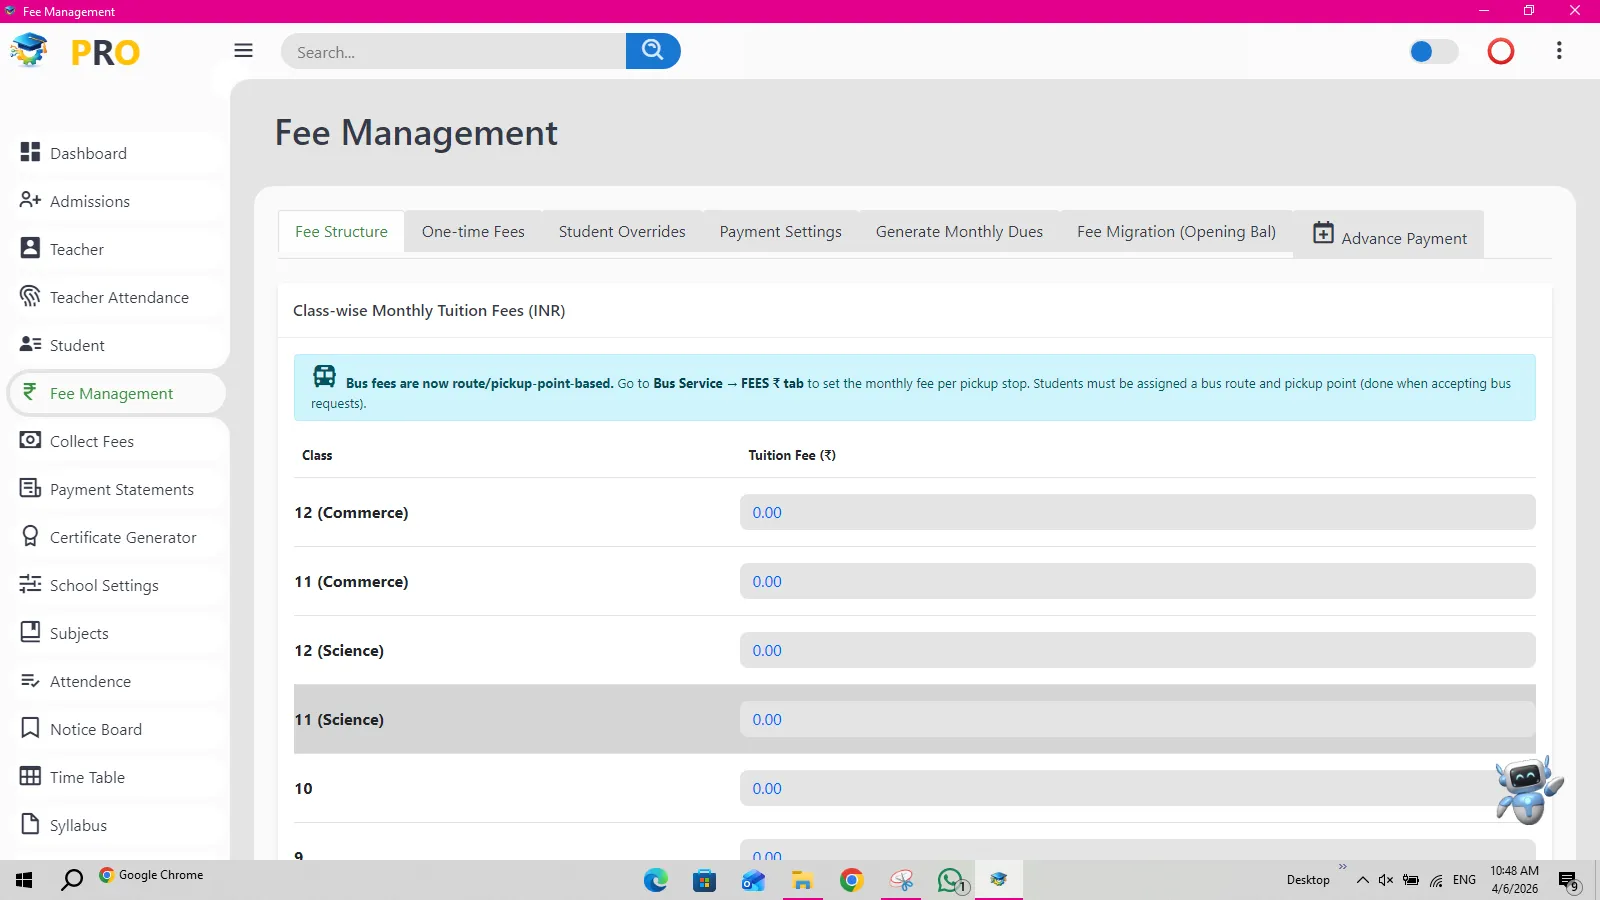Click the calendar-plus icon on Advance Payment

pyautogui.click(x=1323, y=232)
